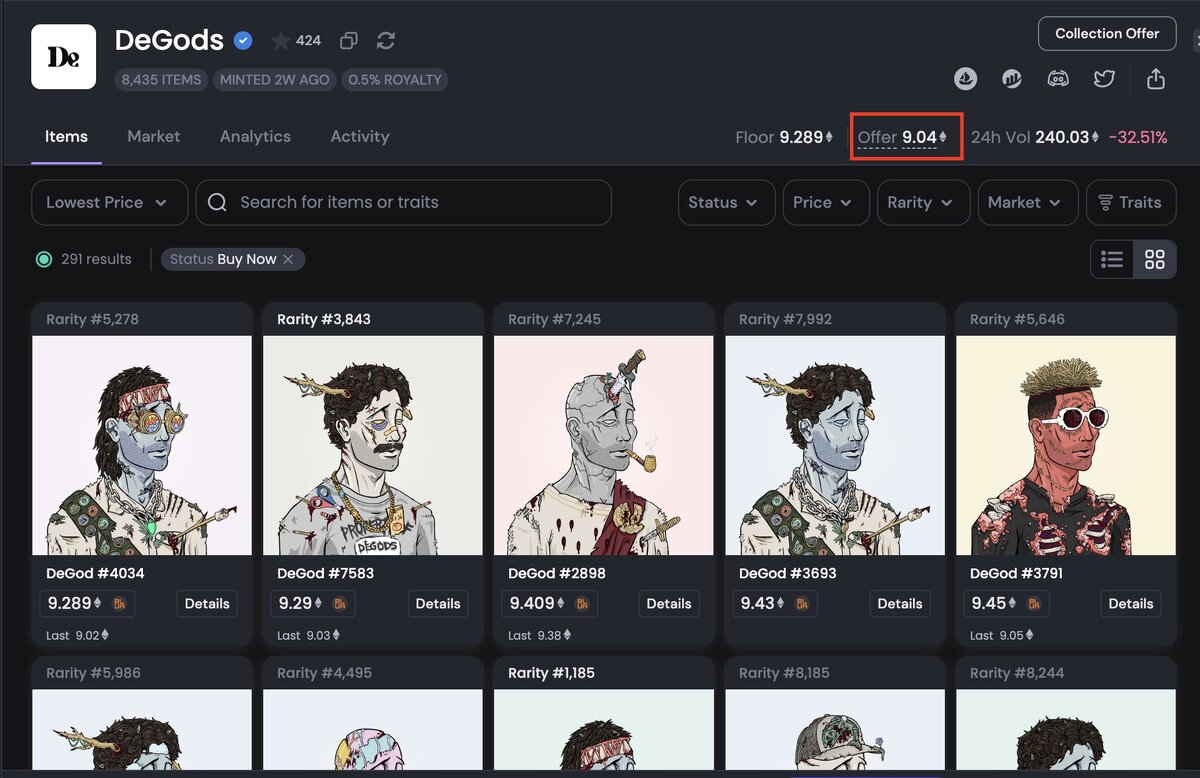Click the DeGod #7583 title text

click(x=326, y=574)
